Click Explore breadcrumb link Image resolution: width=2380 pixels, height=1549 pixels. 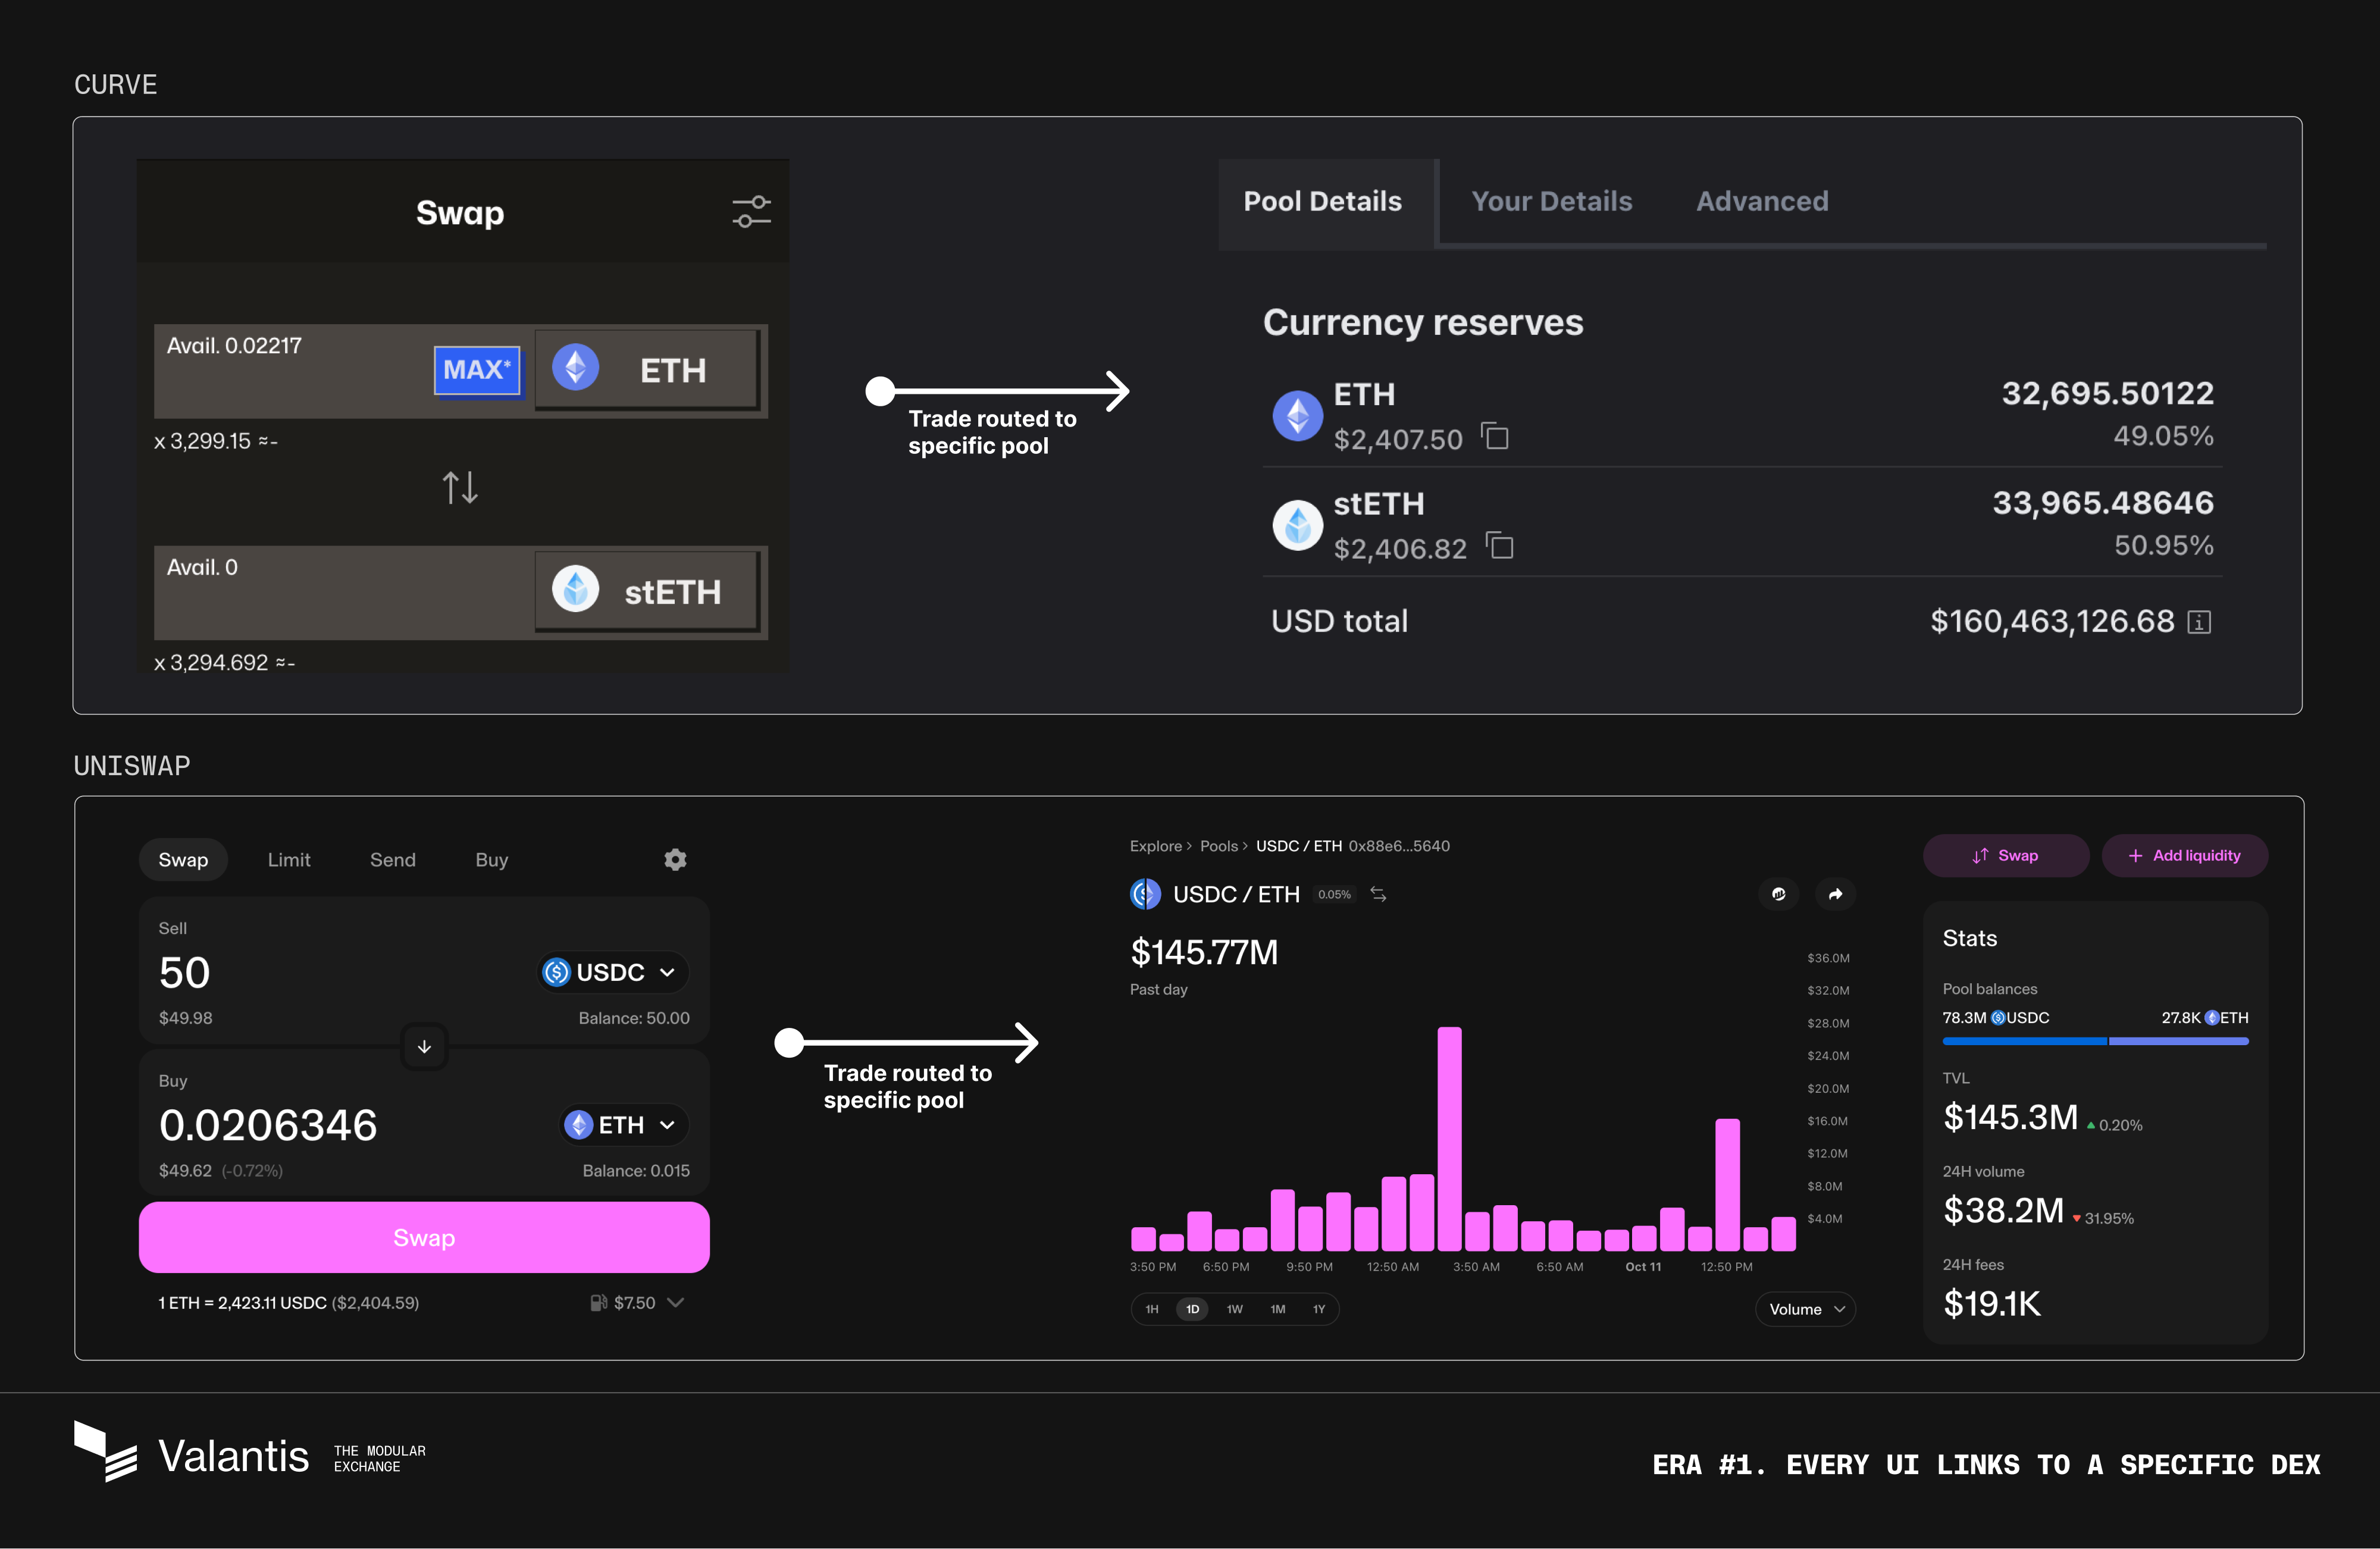click(x=1155, y=846)
